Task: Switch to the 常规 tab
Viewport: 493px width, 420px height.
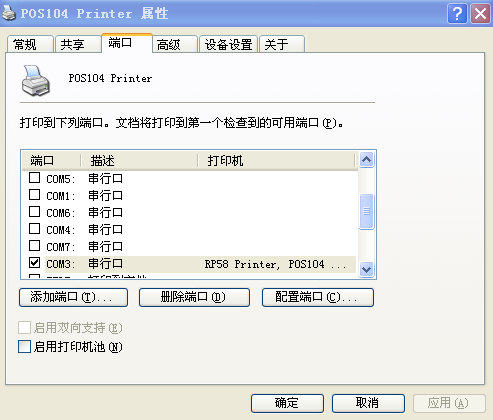Action: tap(30, 44)
